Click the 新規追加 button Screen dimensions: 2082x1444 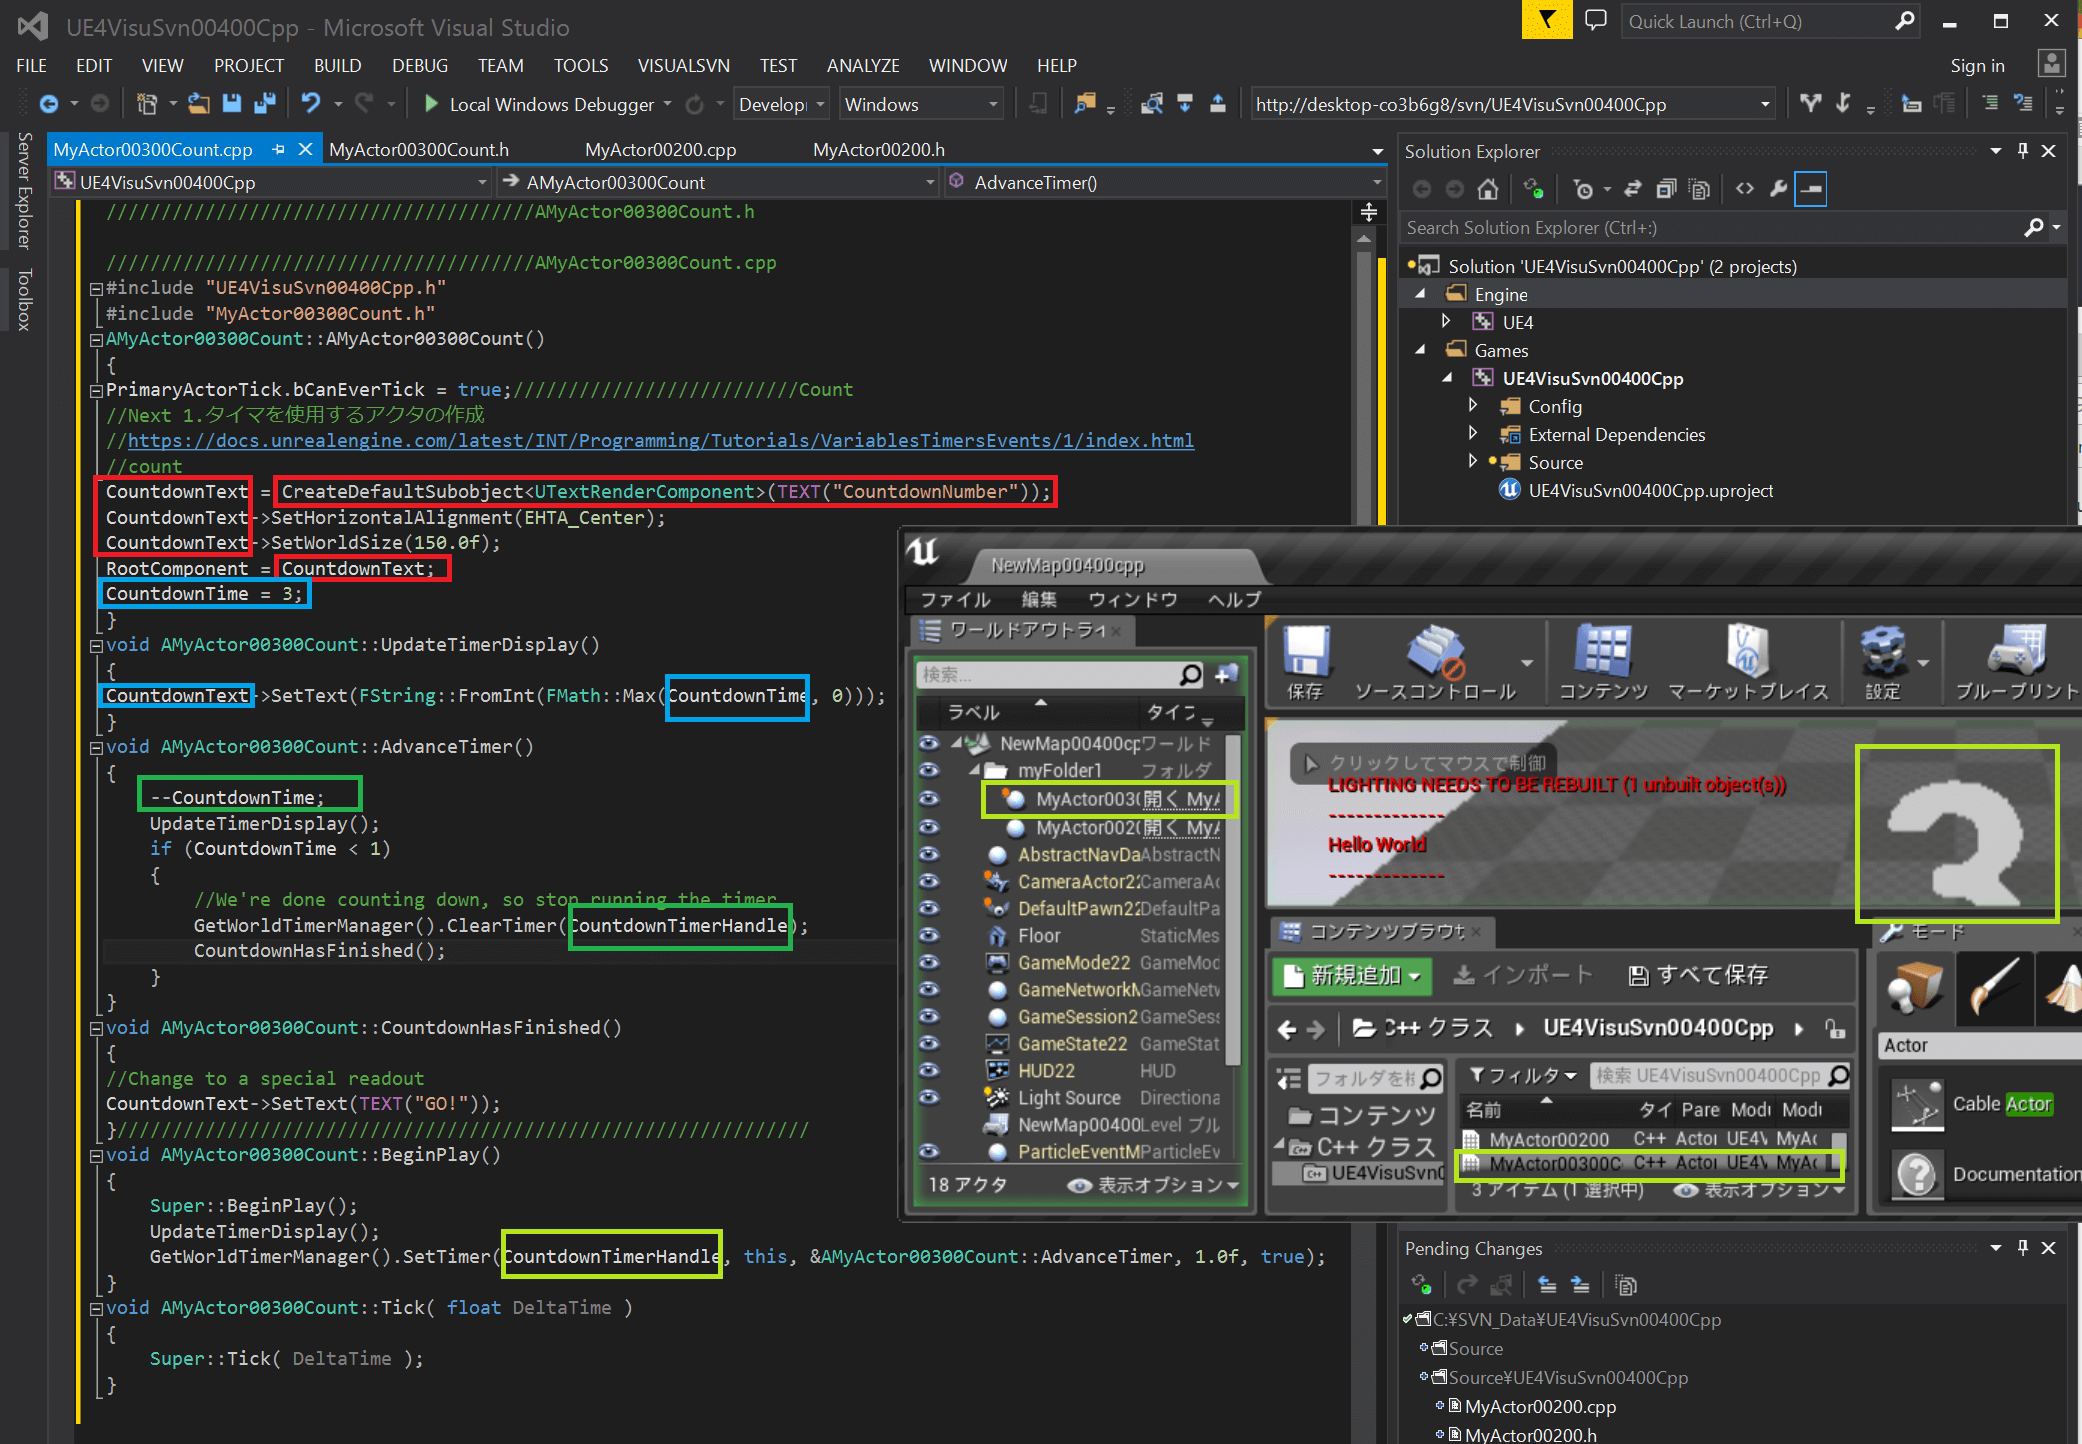(1352, 975)
